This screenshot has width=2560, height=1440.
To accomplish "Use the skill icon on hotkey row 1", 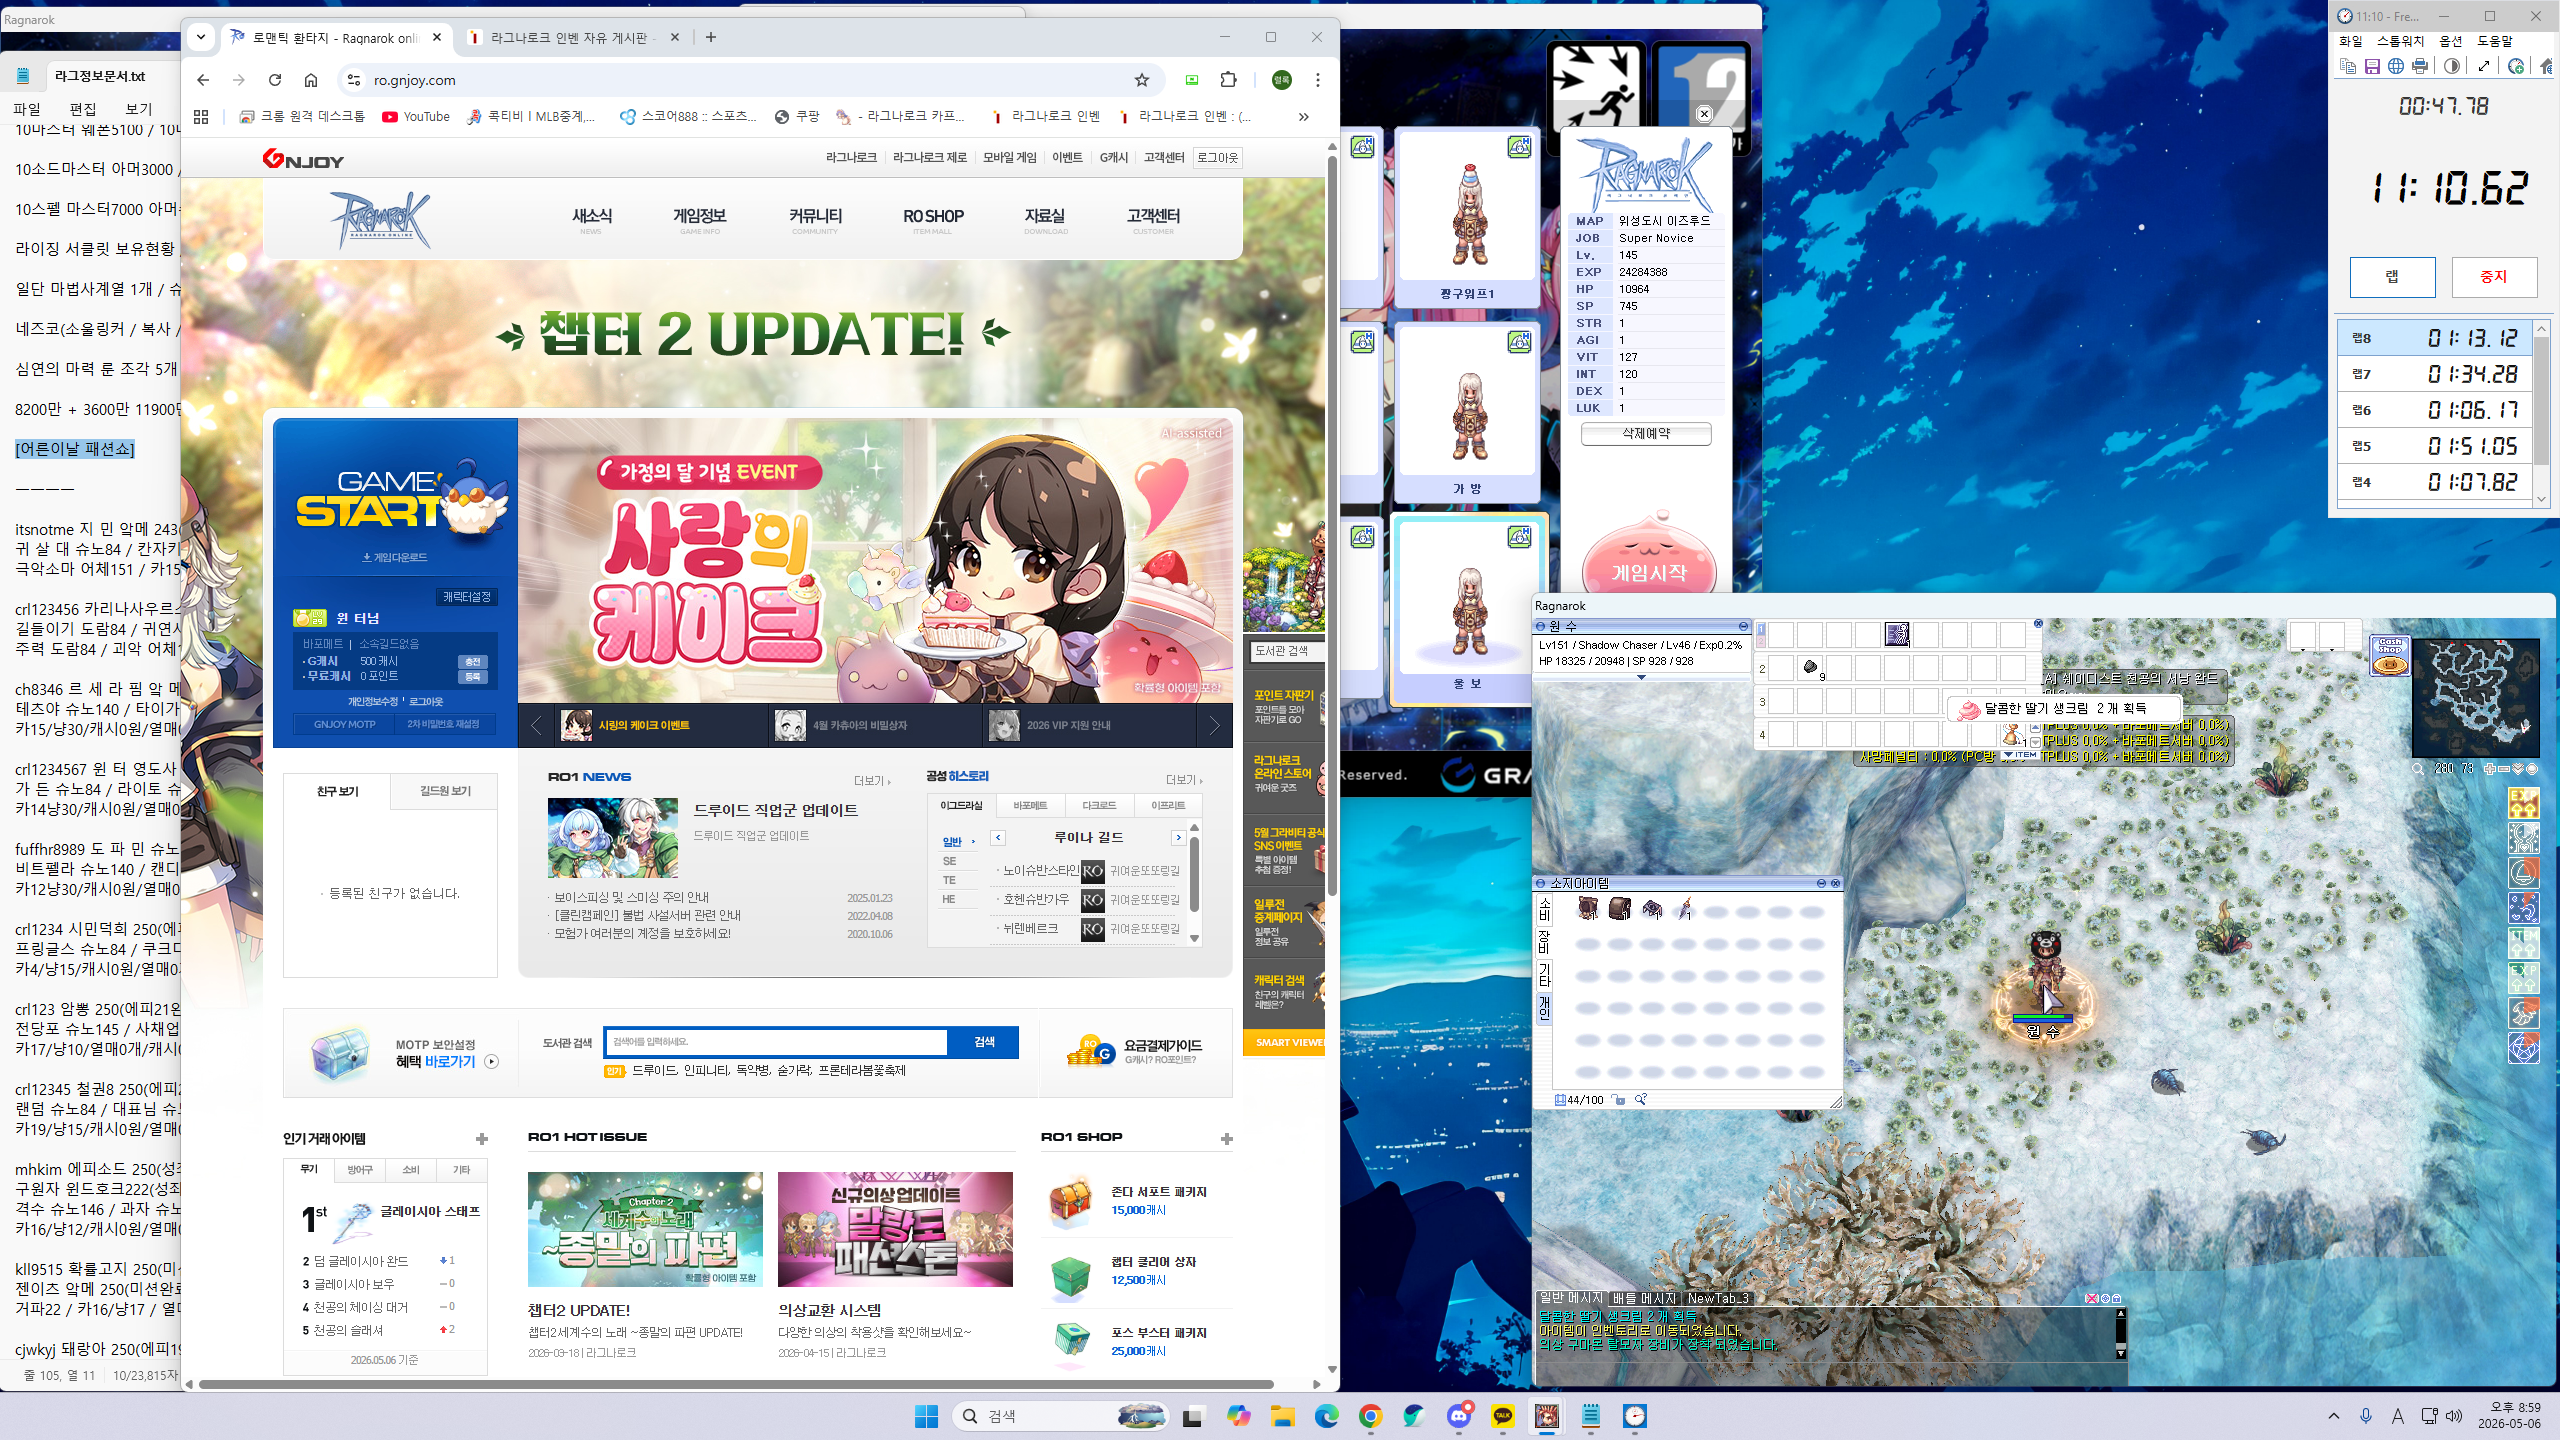I will point(1897,634).
